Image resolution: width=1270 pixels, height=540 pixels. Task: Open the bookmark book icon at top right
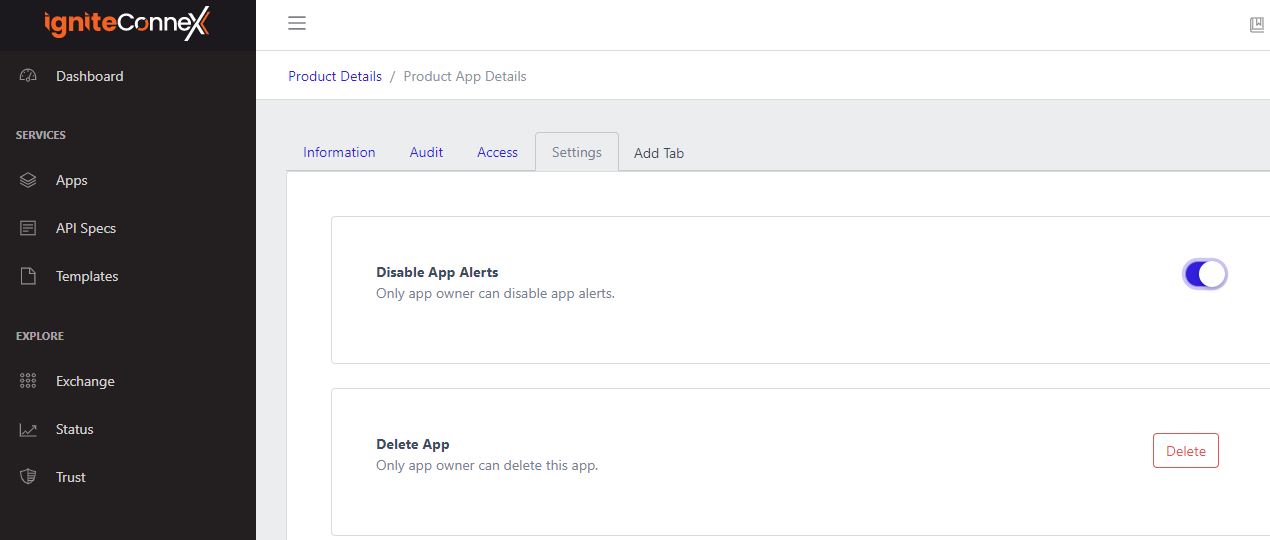1257,25
